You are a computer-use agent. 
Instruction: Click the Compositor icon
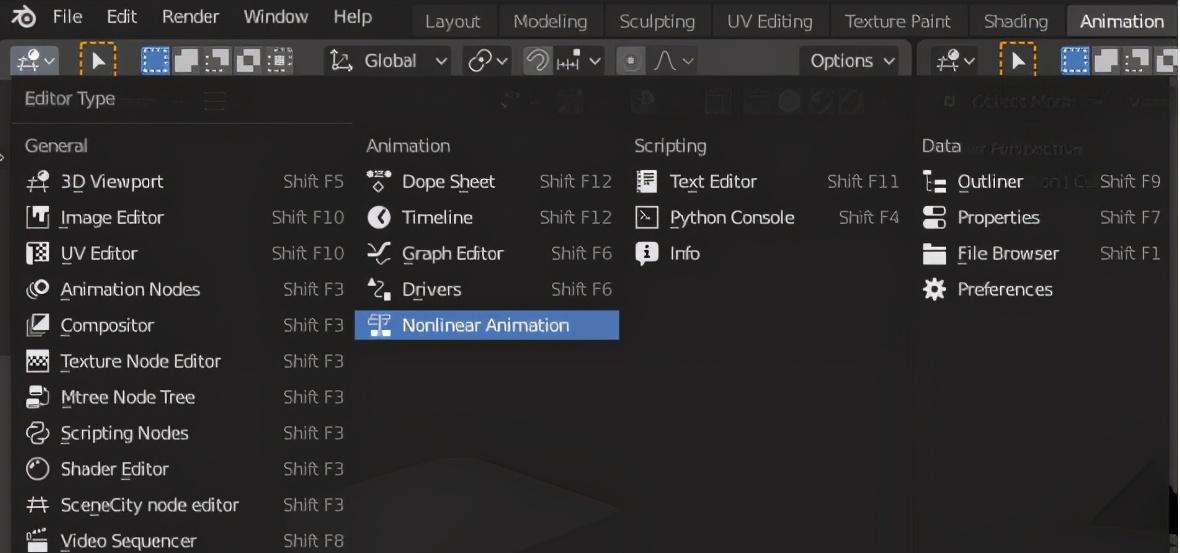pyautogui.click(x=38, y=326)
